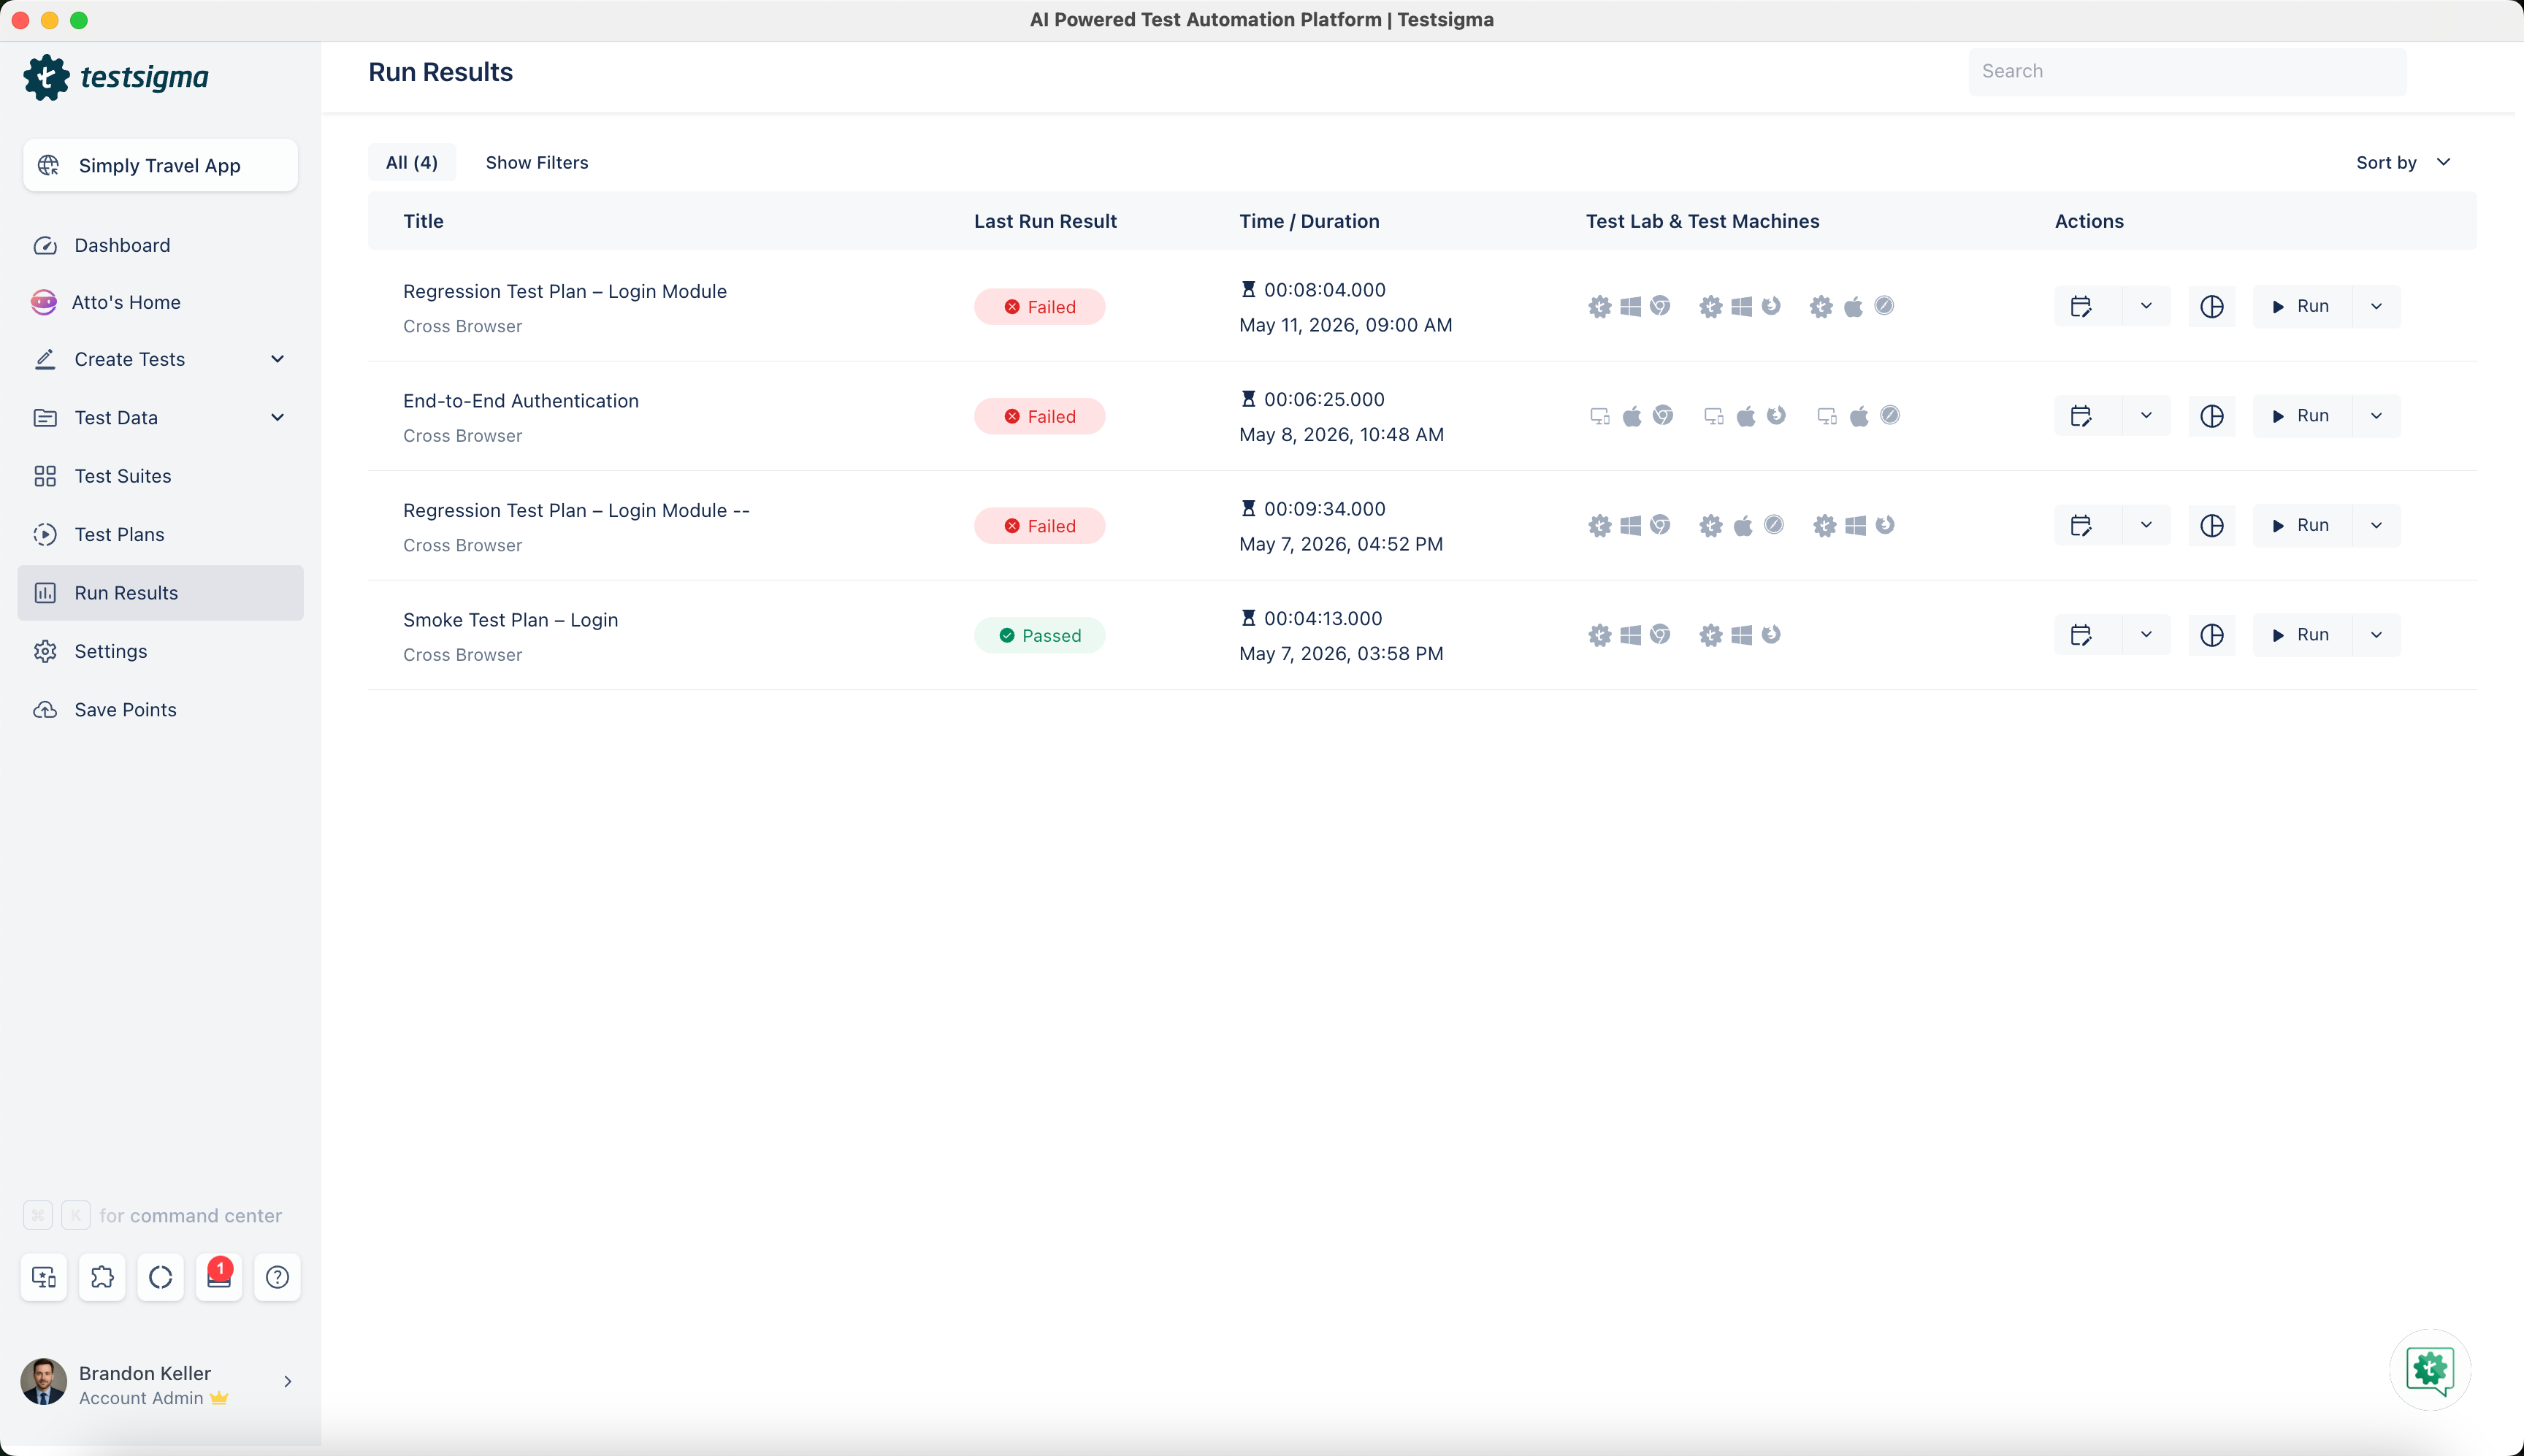This screenshot has height=1456, width=2524.
Task: Click schedule icon in 00:09:34 run row
Action: pos(2081,526)
